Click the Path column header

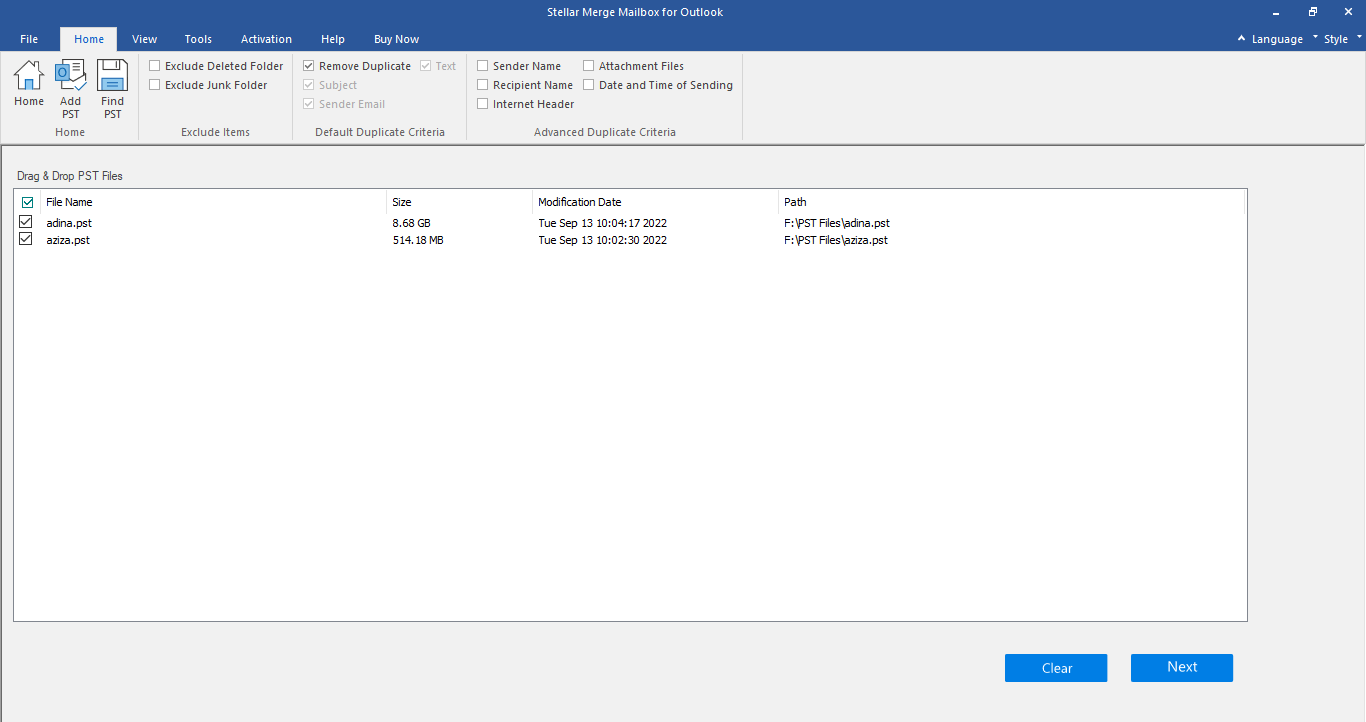(x=1011, y=202)
